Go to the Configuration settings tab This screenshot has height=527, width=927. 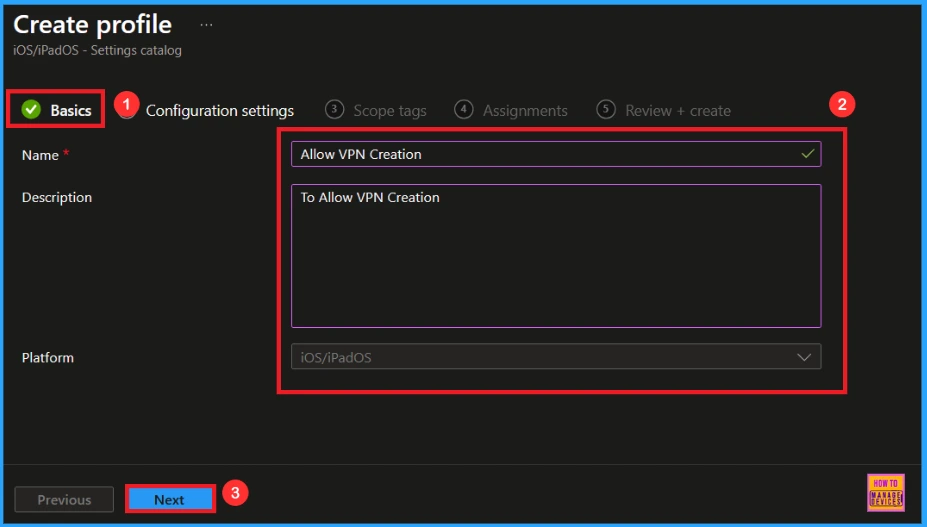click(220, 111)
